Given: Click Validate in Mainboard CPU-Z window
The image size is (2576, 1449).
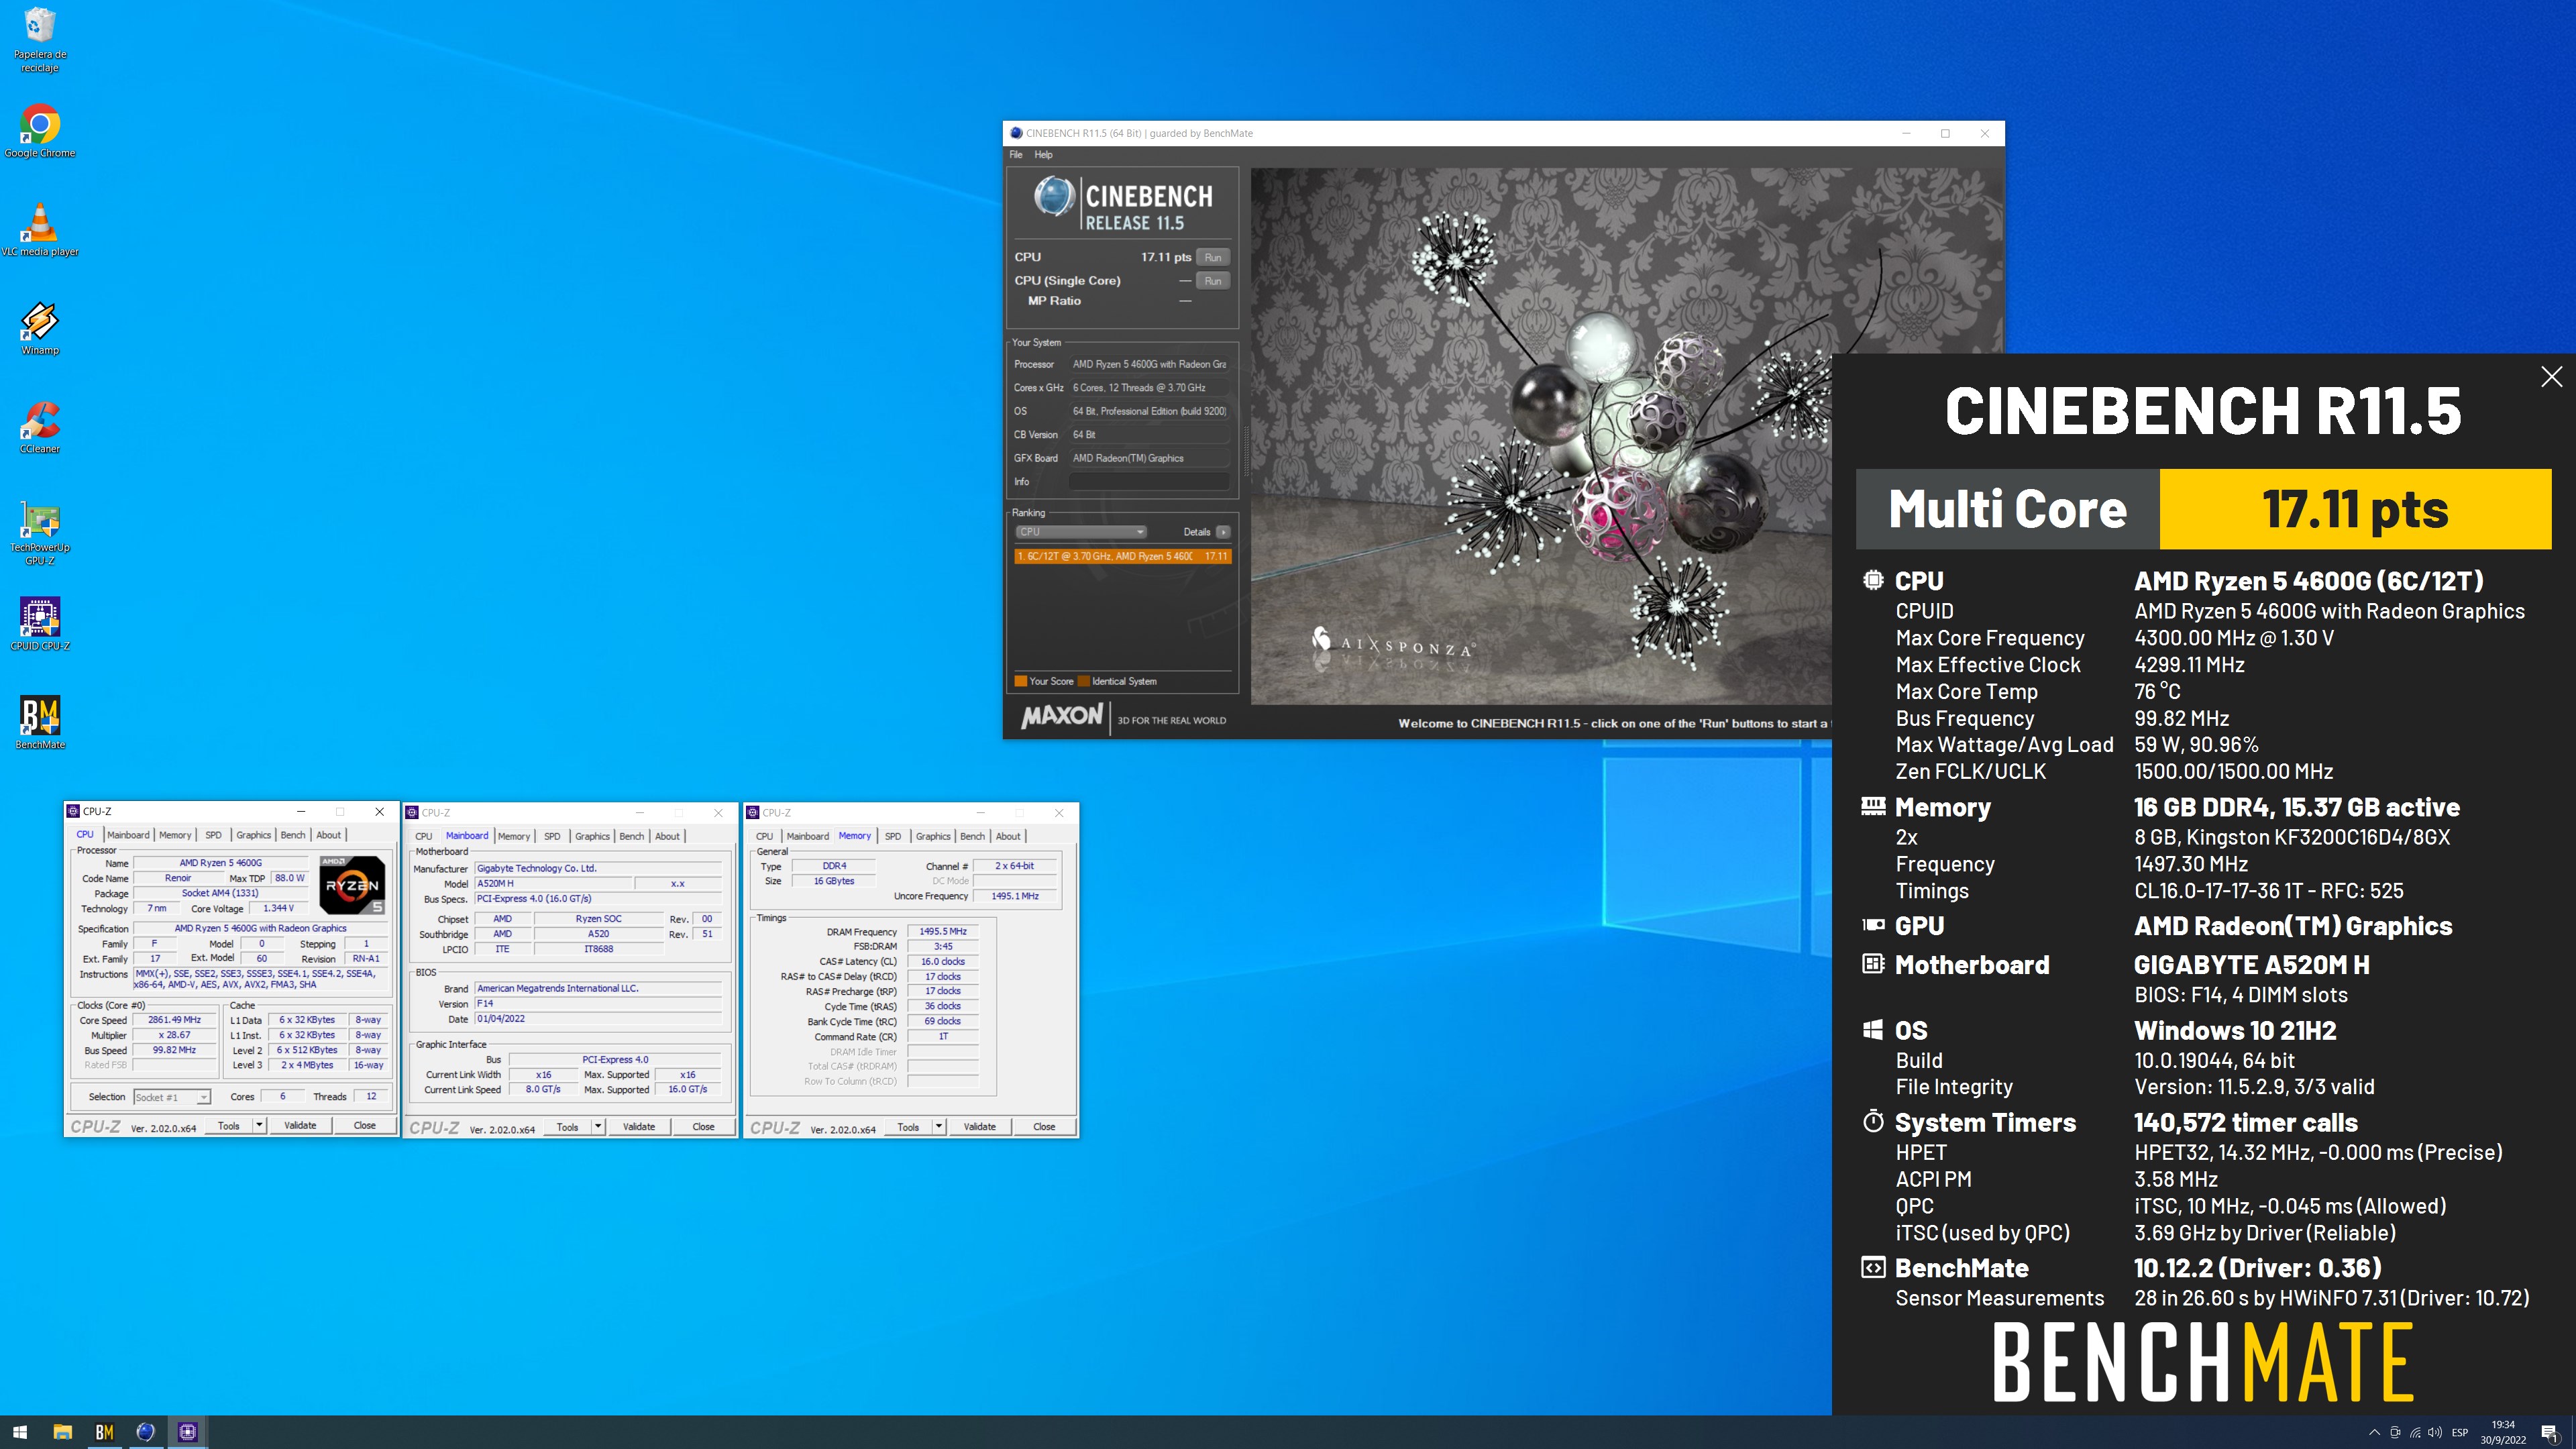Looking at the screenshot, I should pos(639,1127).
